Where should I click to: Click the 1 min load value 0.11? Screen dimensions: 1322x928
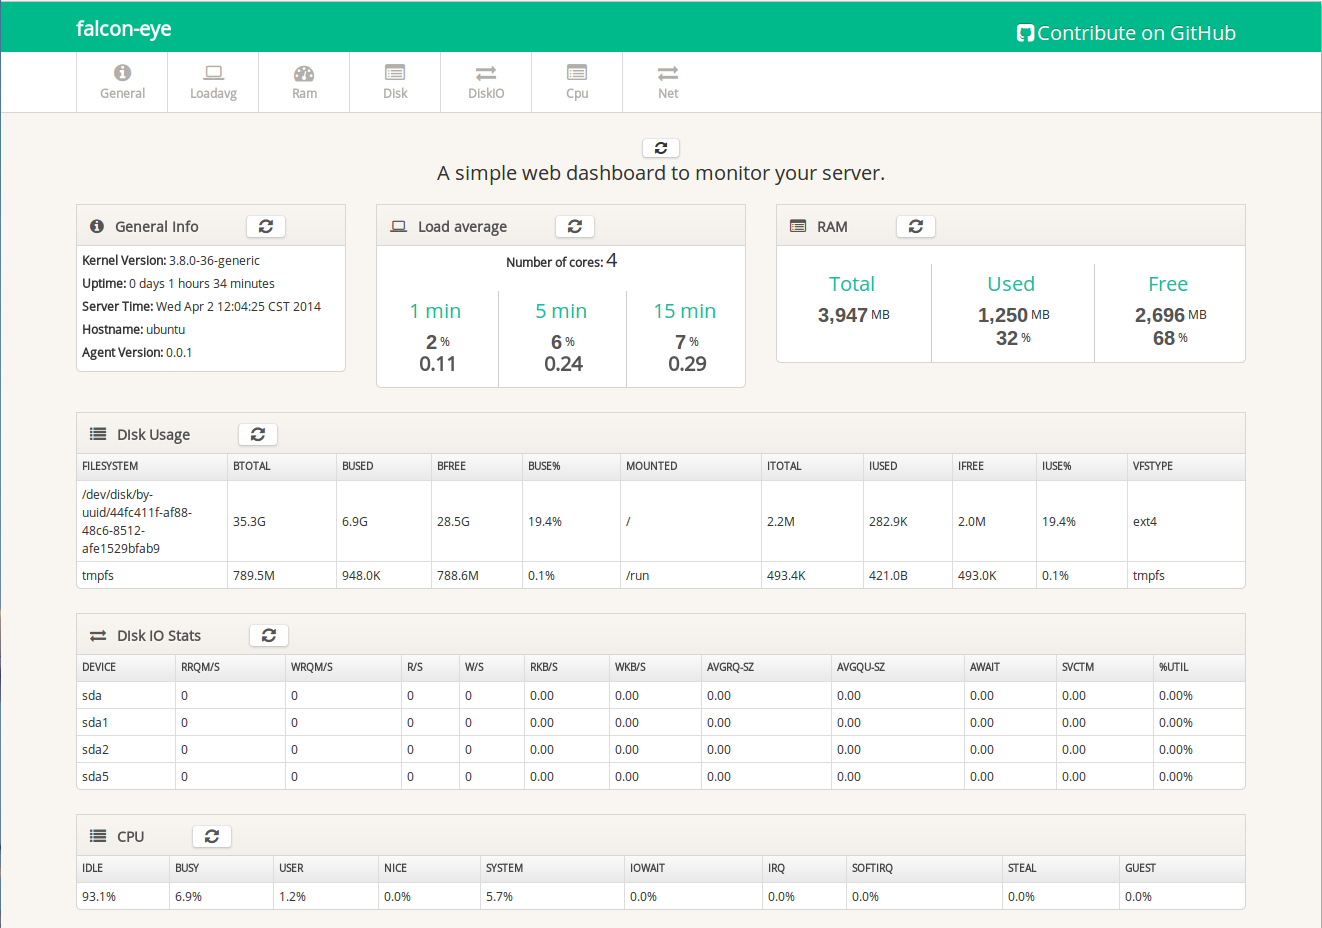438,364
